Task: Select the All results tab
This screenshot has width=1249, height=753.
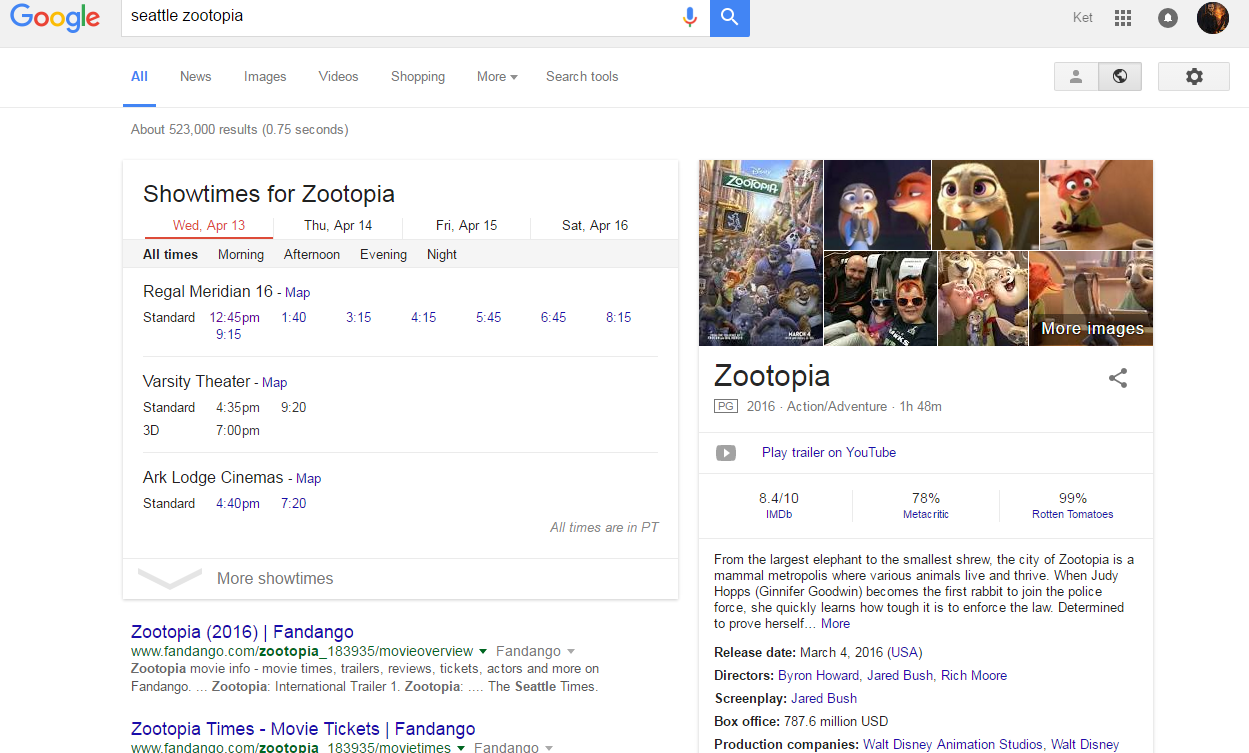Action: (x=139, y=76)
